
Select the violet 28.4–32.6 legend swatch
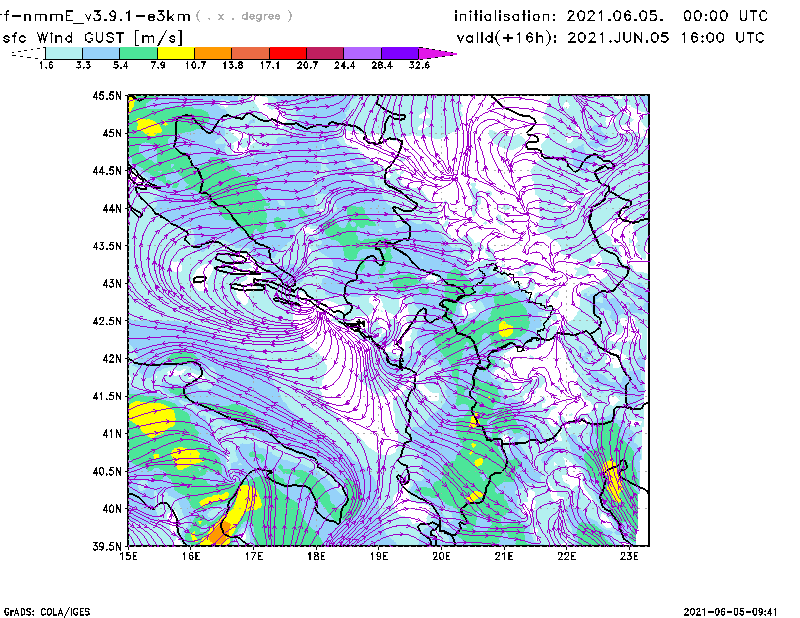399,53
